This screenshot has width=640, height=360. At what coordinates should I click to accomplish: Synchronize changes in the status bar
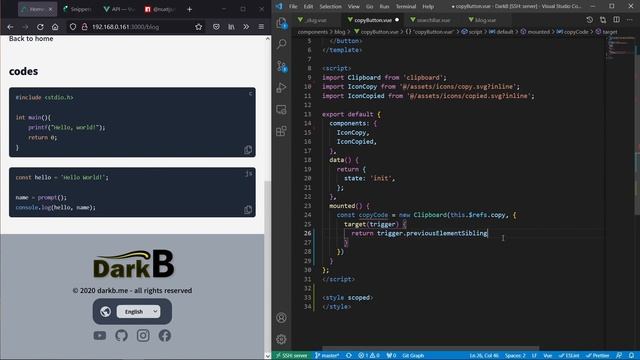(349, 356)
